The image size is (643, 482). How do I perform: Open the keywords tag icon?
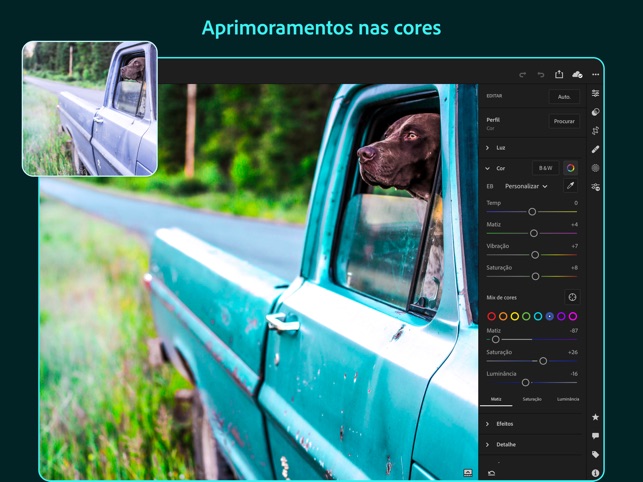[595, 454]
